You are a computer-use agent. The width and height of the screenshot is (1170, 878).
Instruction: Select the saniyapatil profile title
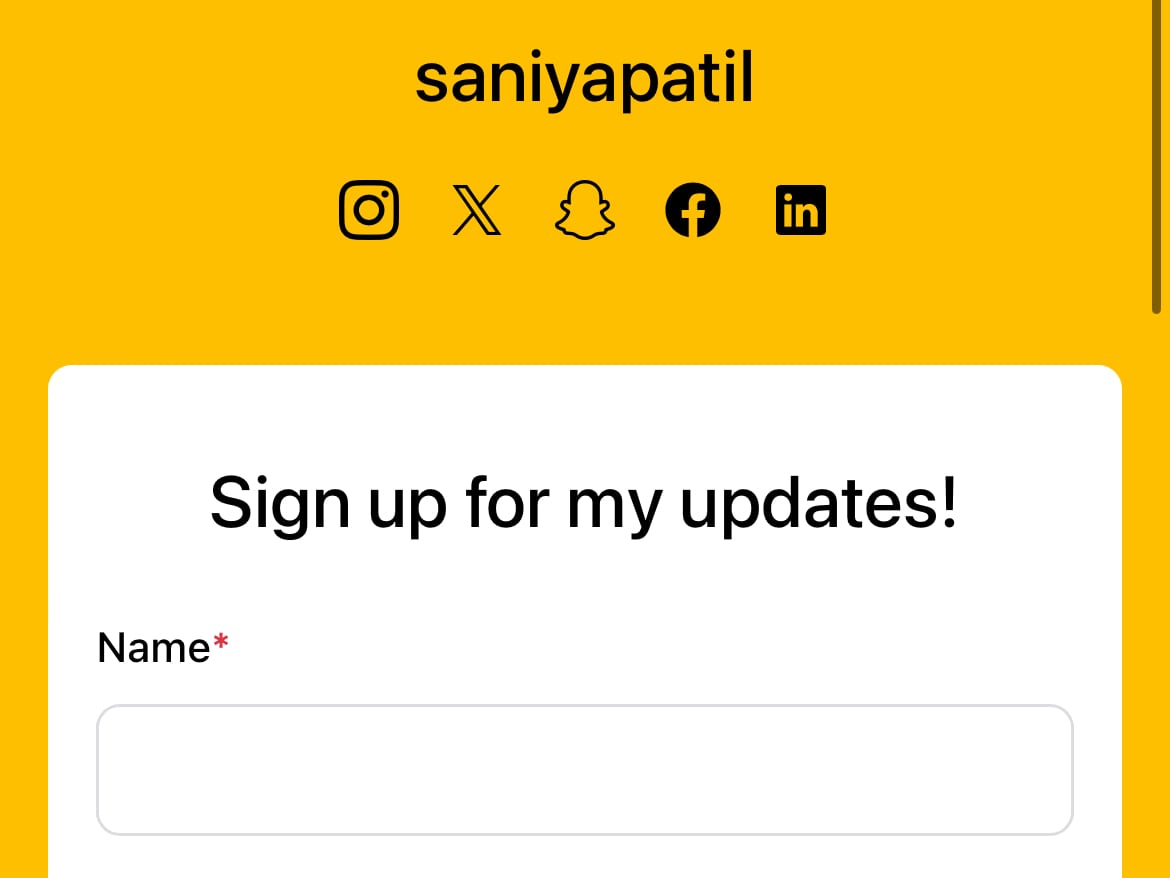click(x=584, y=78)
